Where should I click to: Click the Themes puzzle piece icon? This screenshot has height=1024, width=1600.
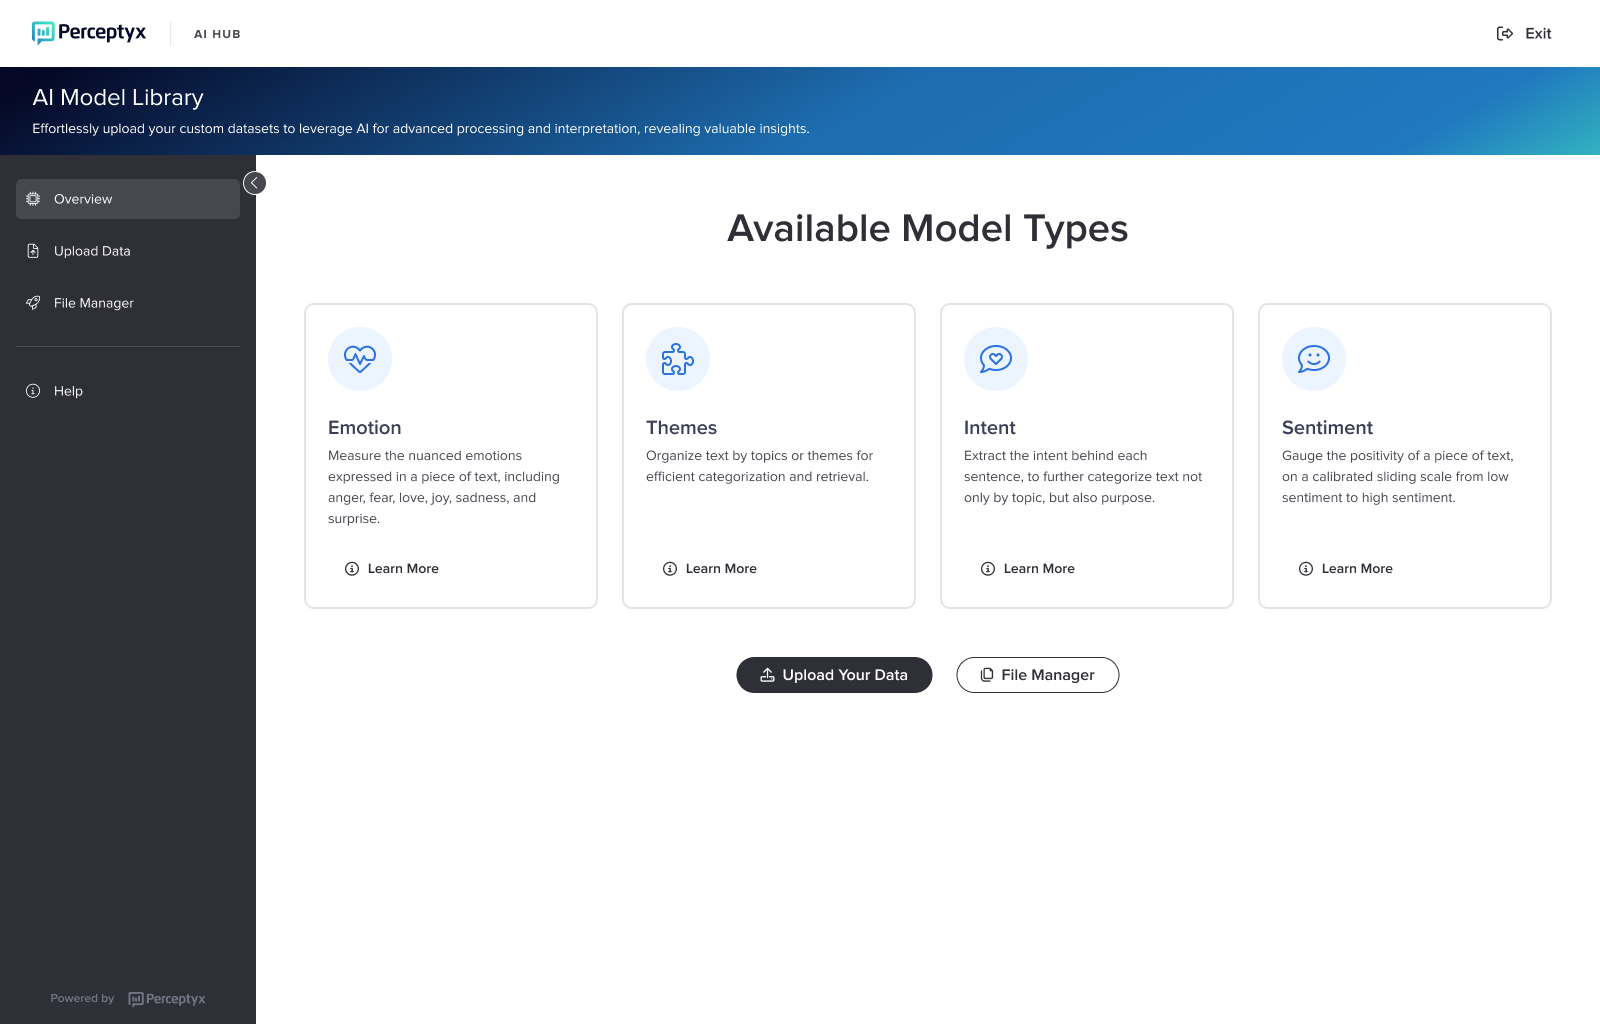(678, 359)
